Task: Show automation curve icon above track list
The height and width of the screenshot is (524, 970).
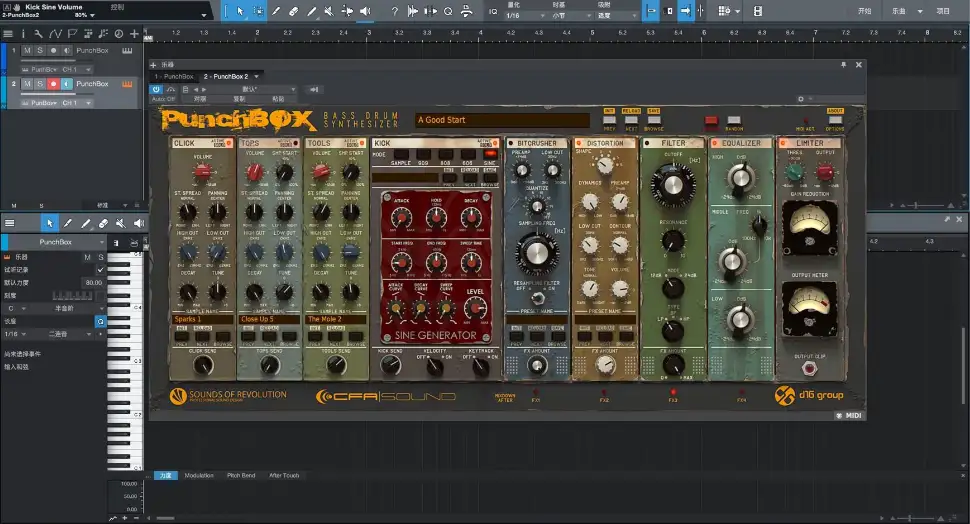Action: point(55,34)
